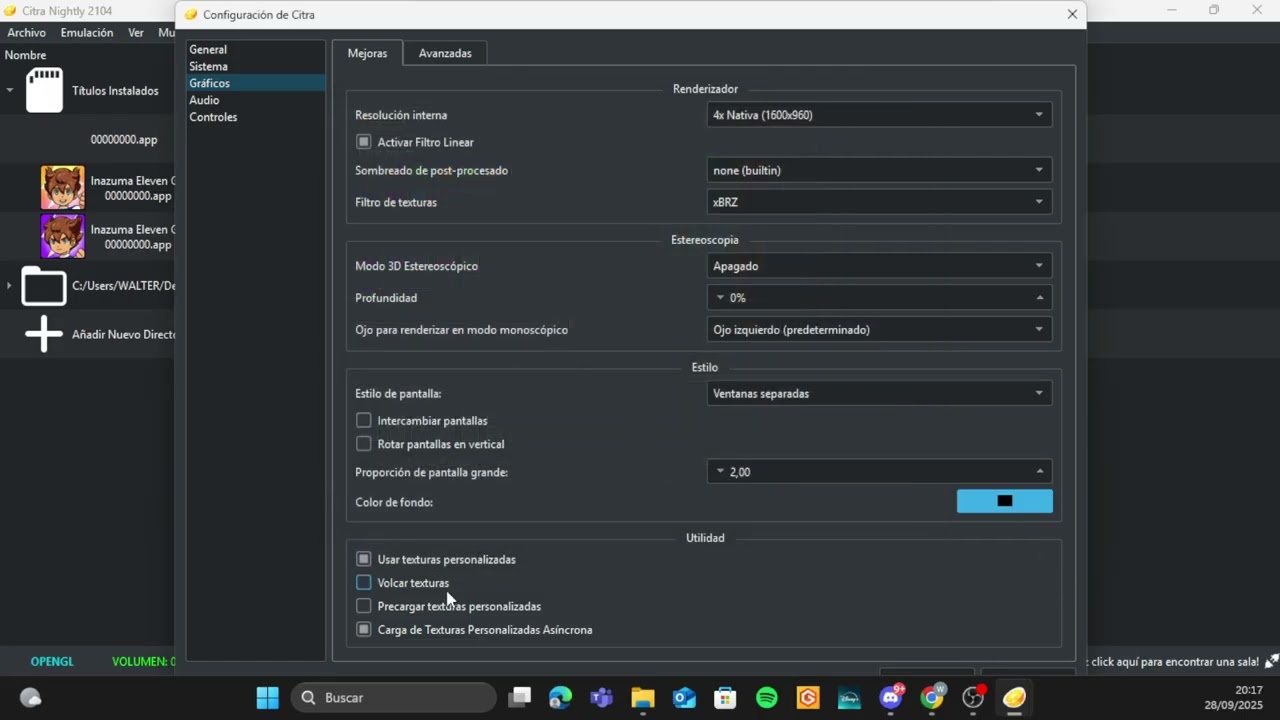Open Microsoft Store from the taskbar
Screen dimensions: 1280x720
click(725, 697)
